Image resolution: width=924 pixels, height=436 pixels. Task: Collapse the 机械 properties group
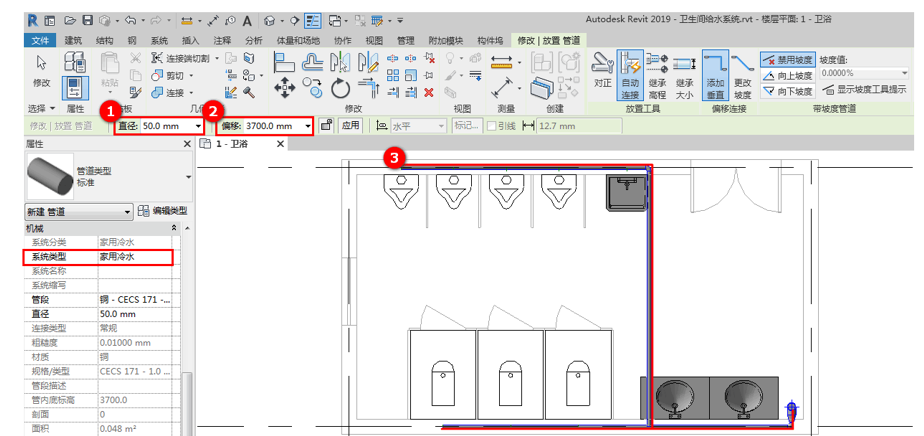pyautogui.click(x=173, y=228)
